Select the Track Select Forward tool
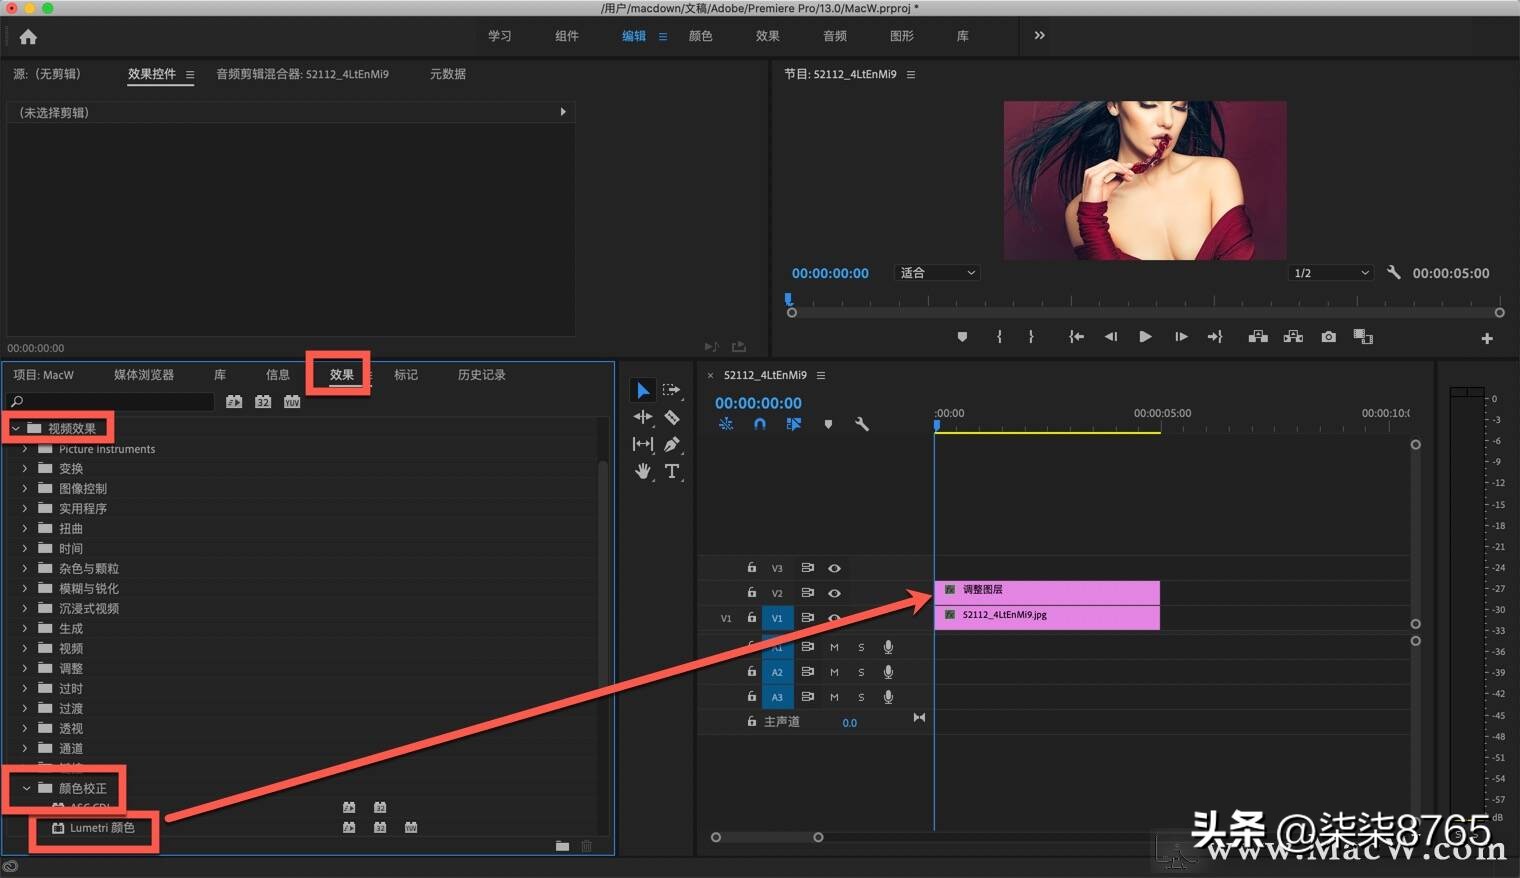This screenshot has width=1520, height=878. coord(671,390)
